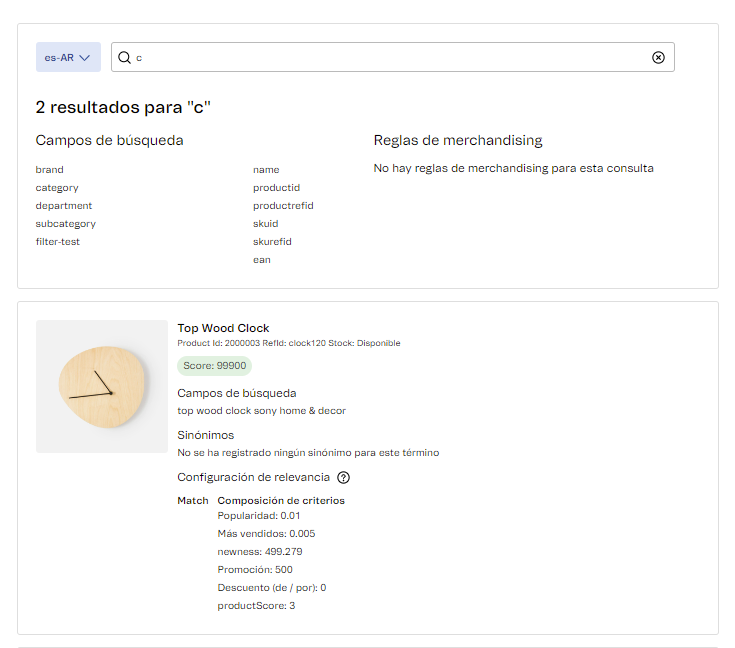This screenshot has height=648, width=735.
Task: Select the brand search field
Action: [49, 170]
